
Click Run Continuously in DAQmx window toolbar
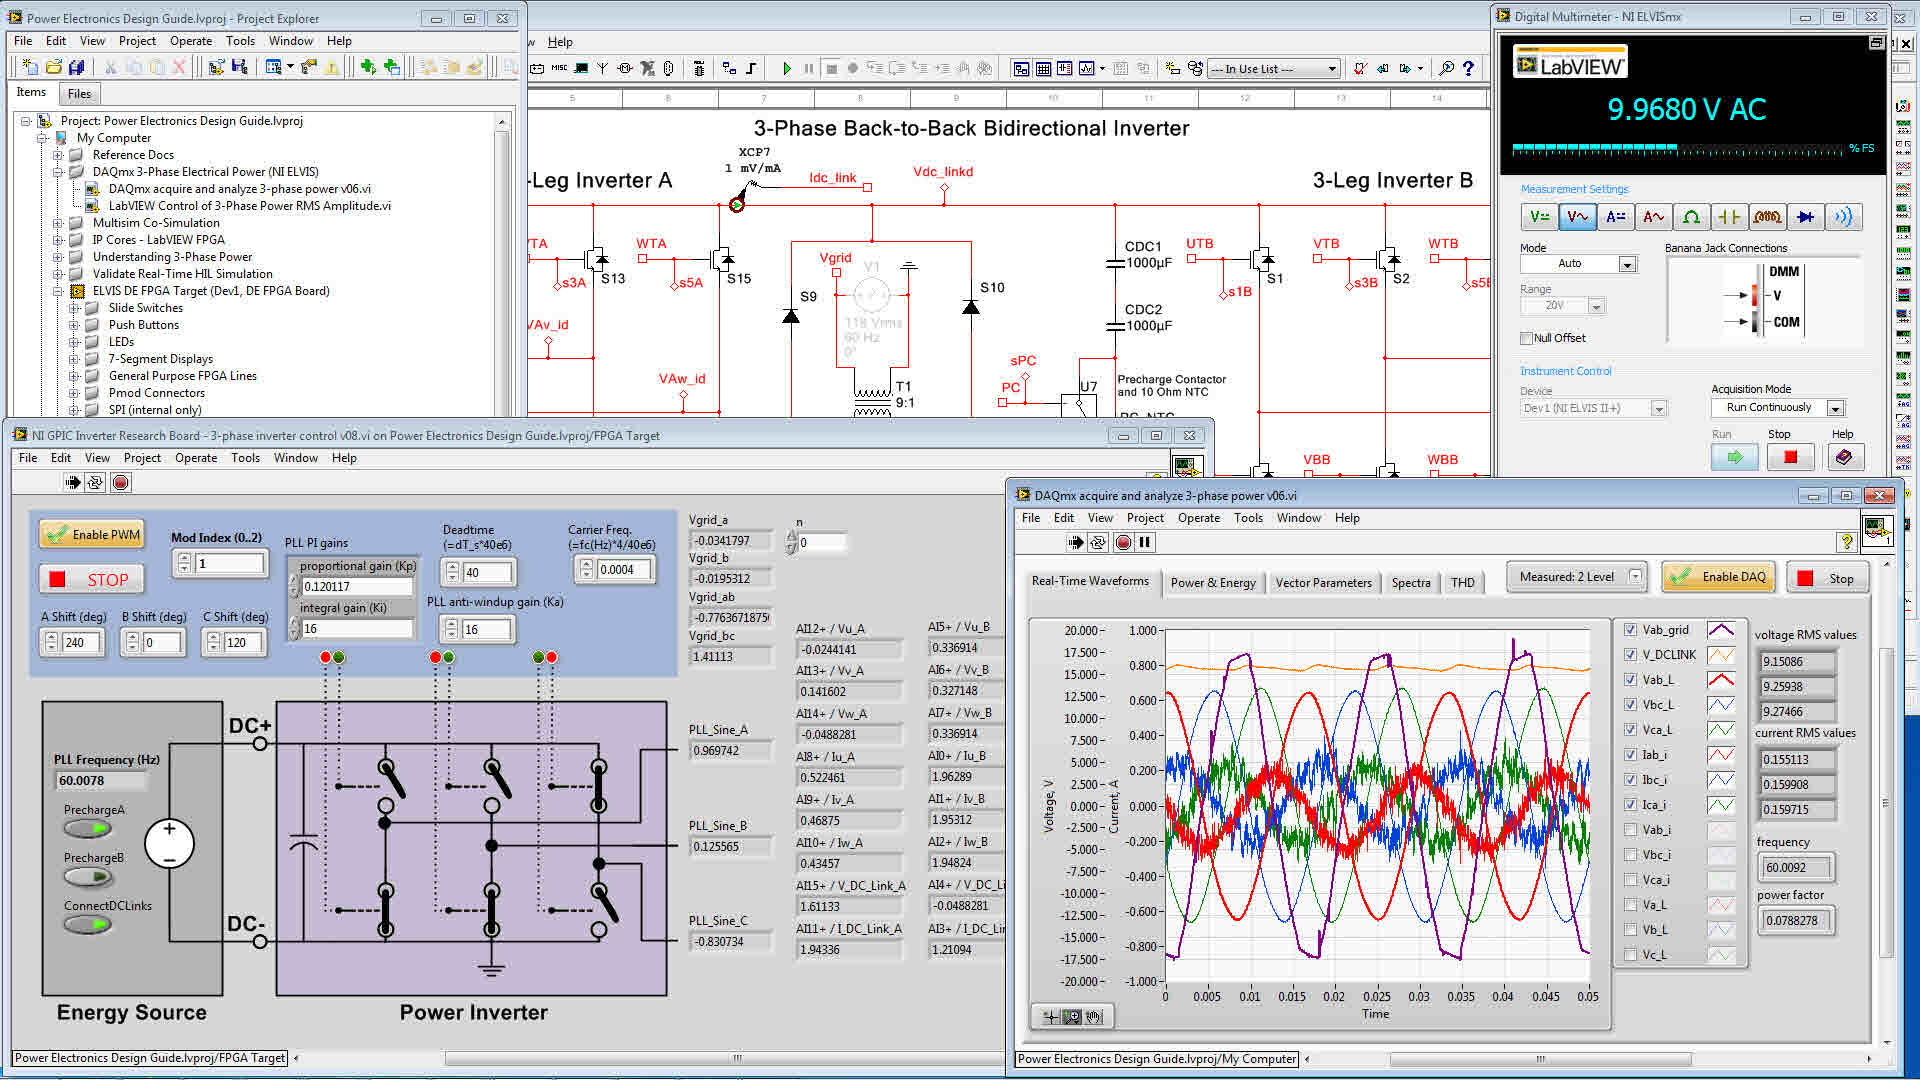(x=1098, y=542)
